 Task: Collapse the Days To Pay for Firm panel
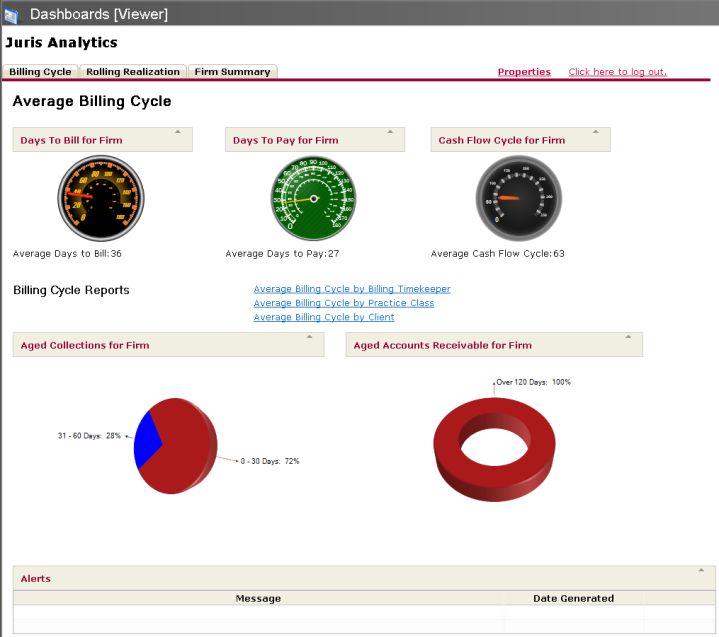(390, 132)
